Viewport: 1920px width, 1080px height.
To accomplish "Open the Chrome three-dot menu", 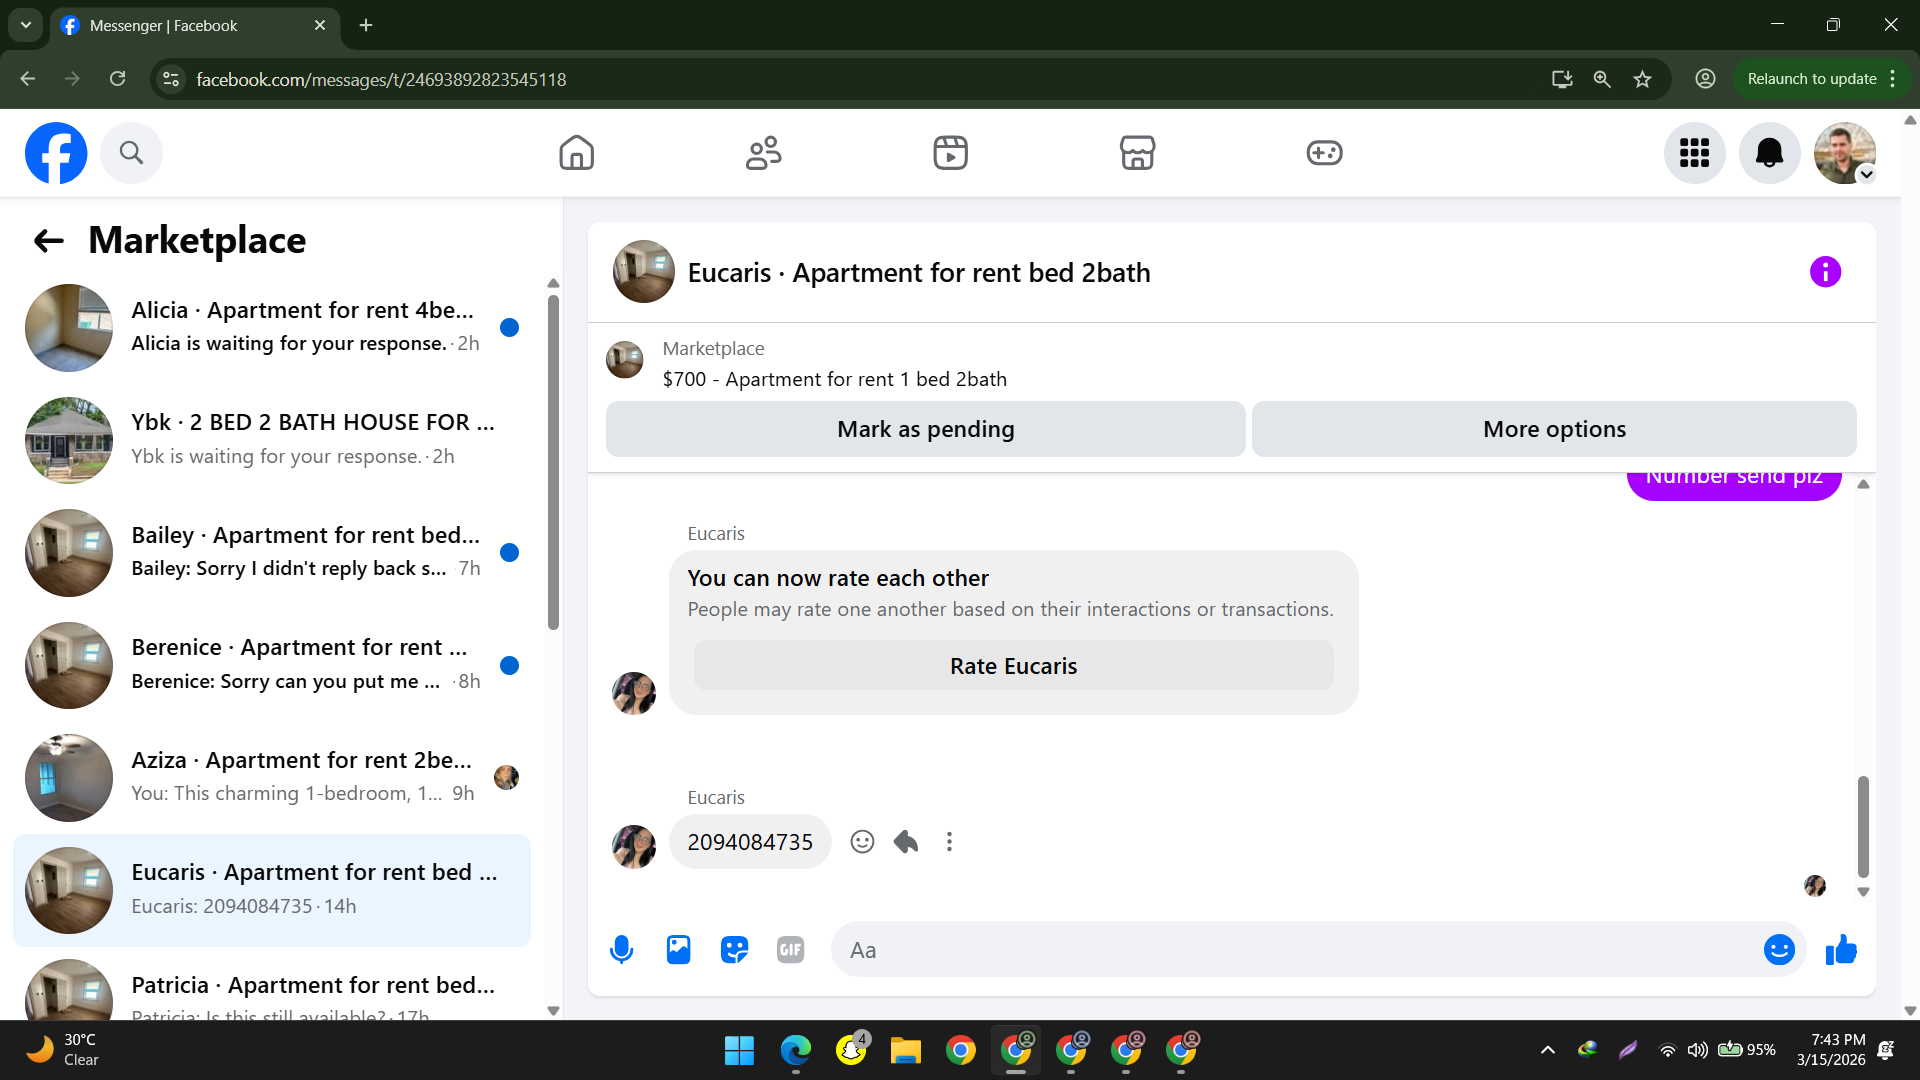I will point(1893,79).
